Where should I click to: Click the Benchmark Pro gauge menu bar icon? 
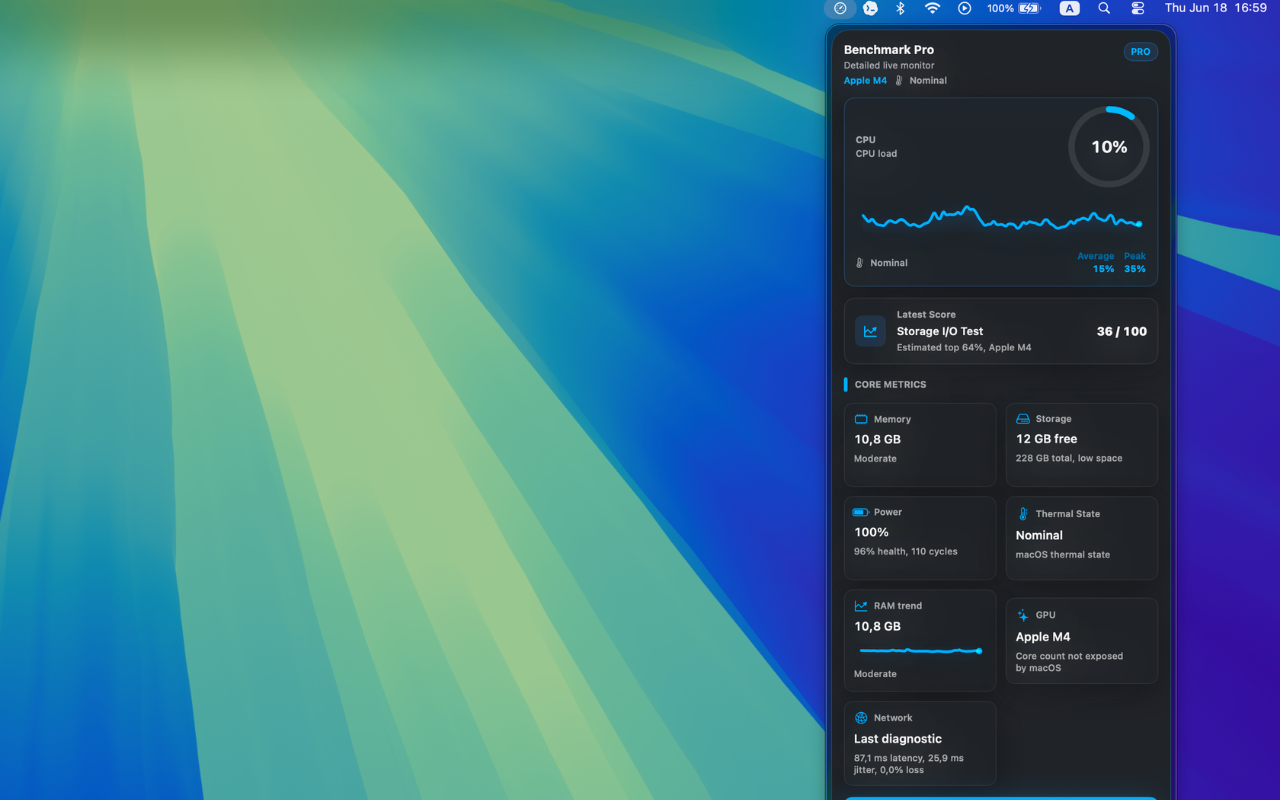[x=840, y=8]
